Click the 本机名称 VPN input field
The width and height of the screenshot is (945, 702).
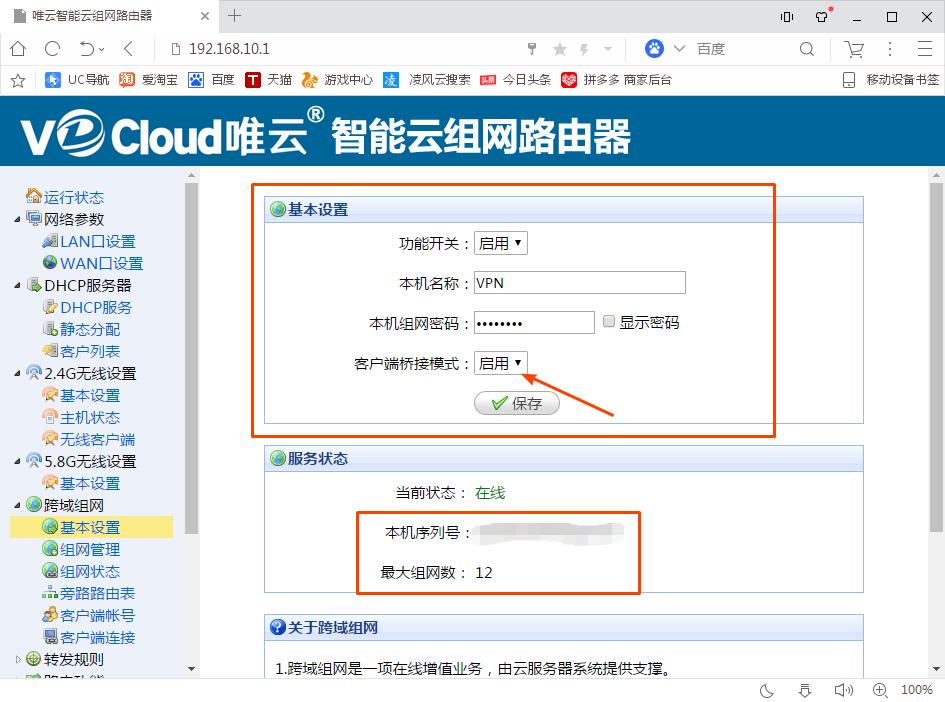[578, 281]
